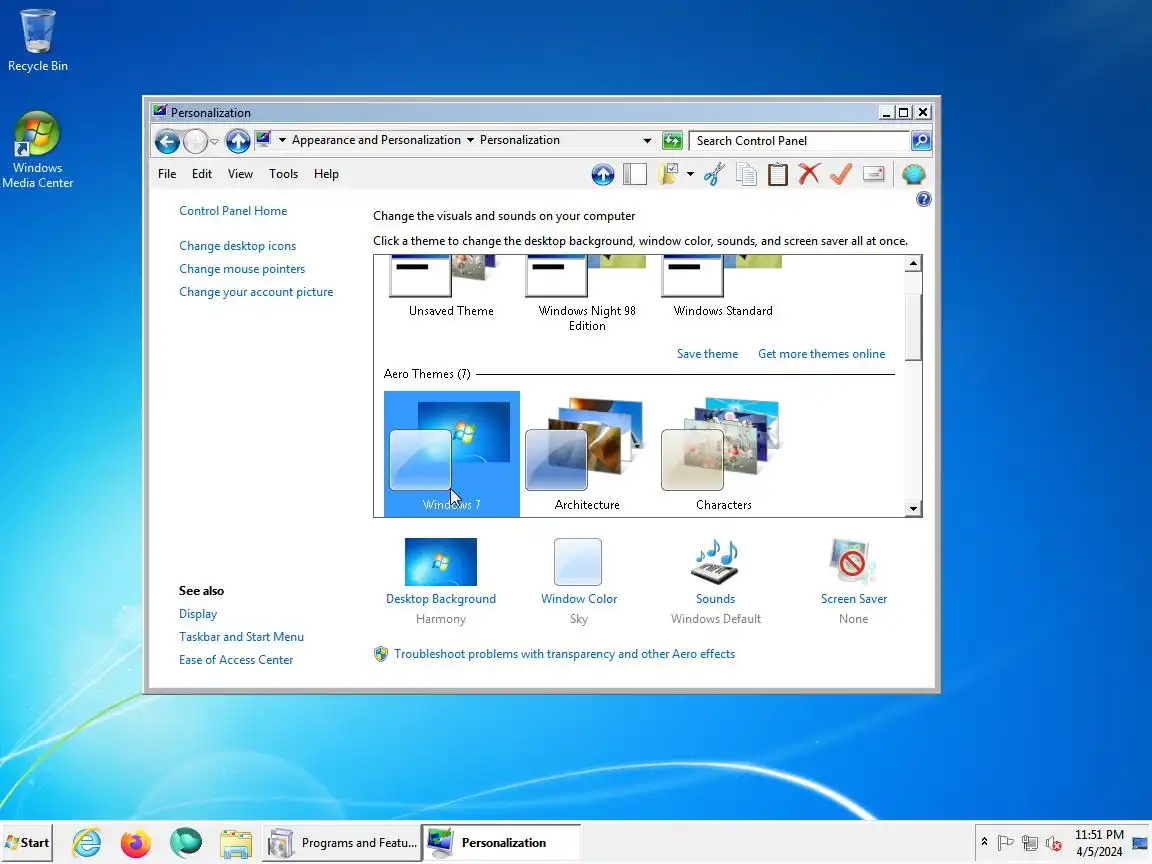Click the theme list scroll up arrow
Viewport: 1152px width, 864px height.
(912, 264)
